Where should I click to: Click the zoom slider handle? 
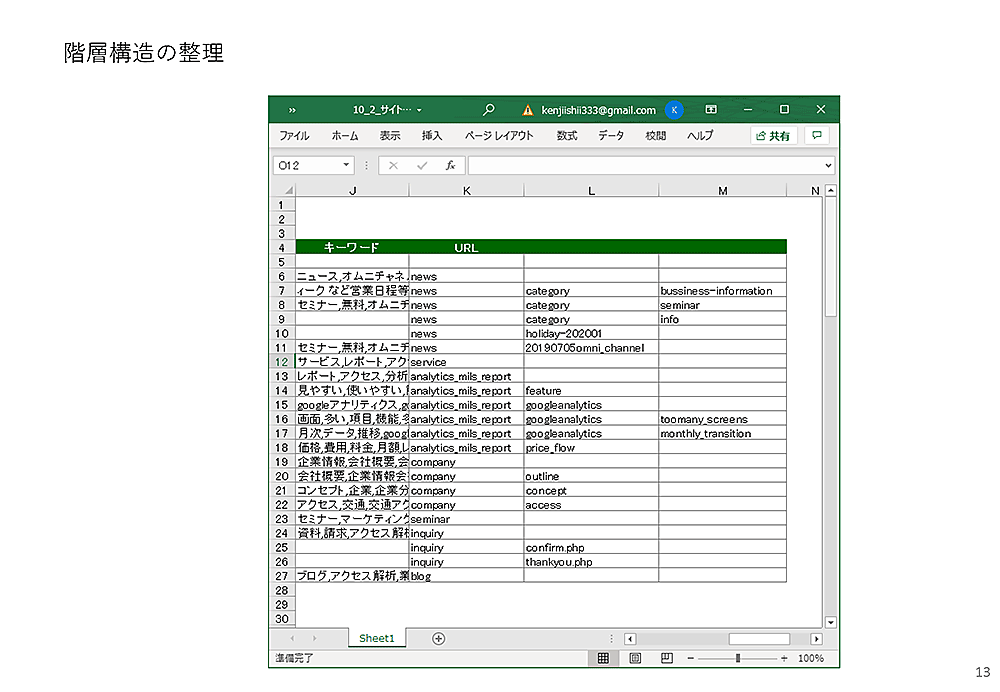pyautogui.click(x=738, y=658)
